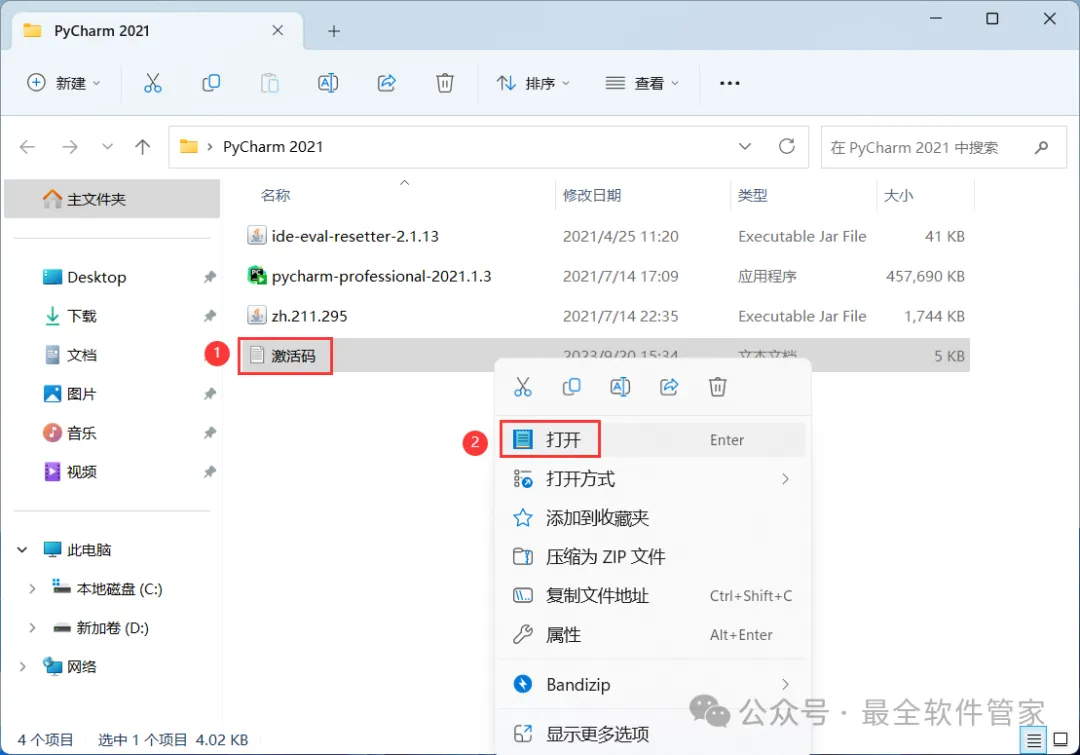
Task: Expand the address bar history dropdown
Action: [745, 147]
